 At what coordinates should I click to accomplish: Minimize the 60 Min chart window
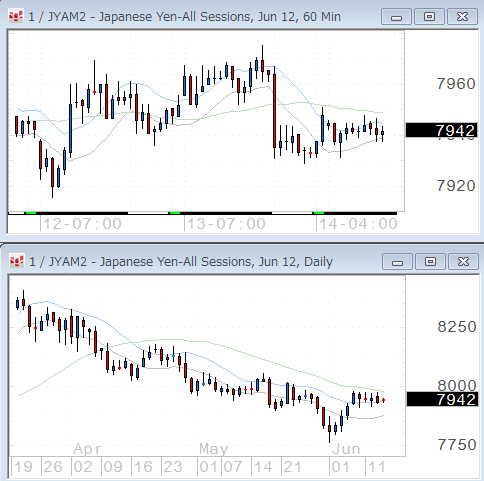(x=396, y=17)
